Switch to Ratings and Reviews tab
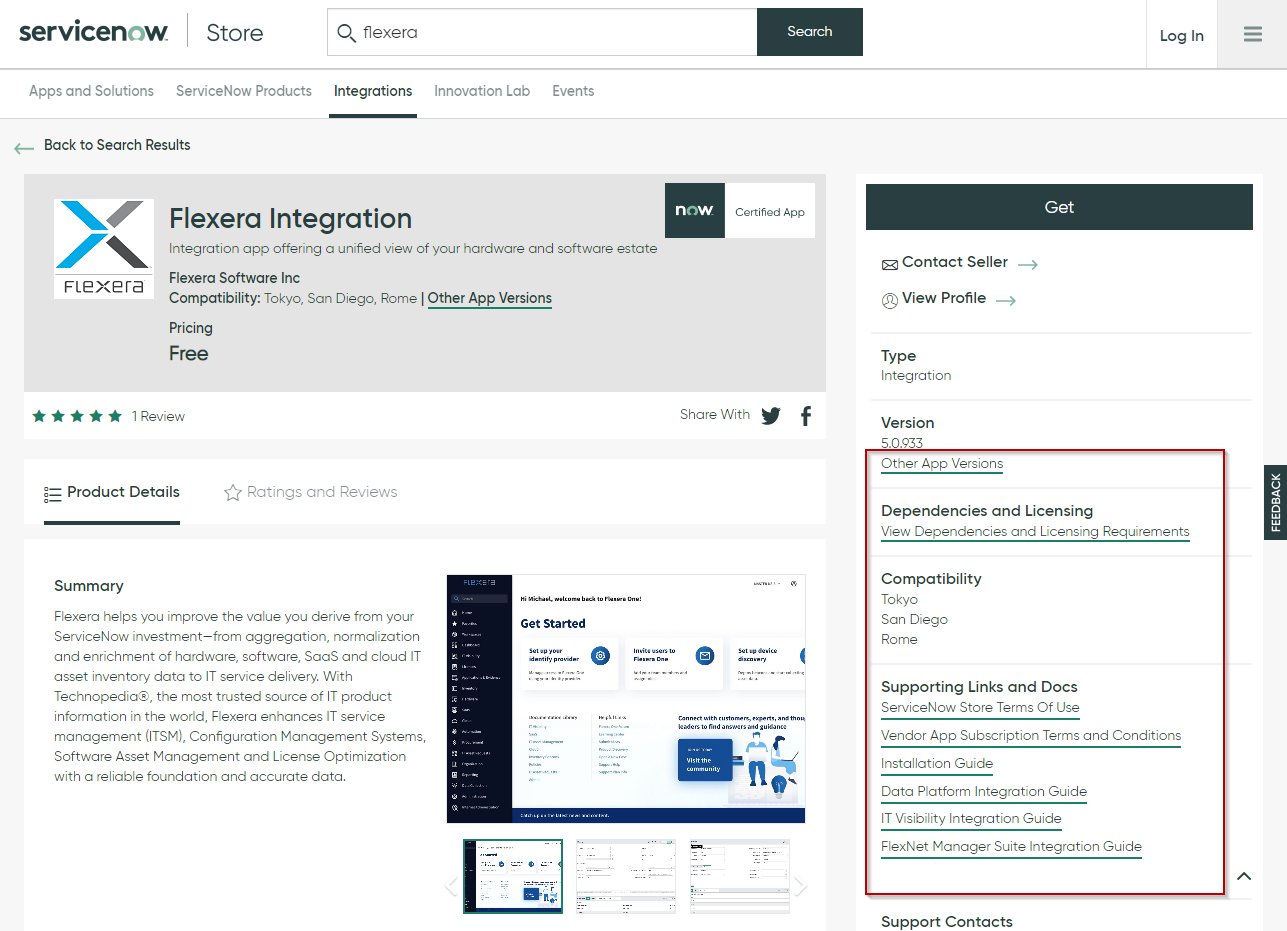The image size is (1287, 931). pos(311,492)
